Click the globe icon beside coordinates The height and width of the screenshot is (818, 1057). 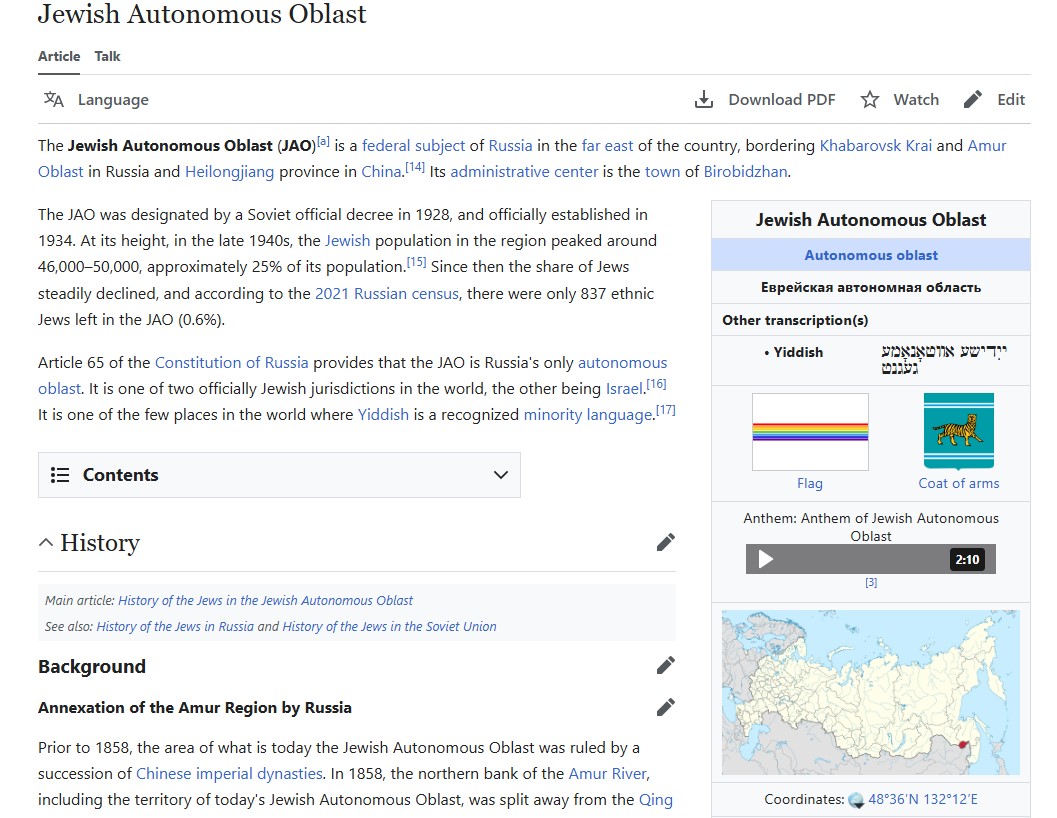856,800
